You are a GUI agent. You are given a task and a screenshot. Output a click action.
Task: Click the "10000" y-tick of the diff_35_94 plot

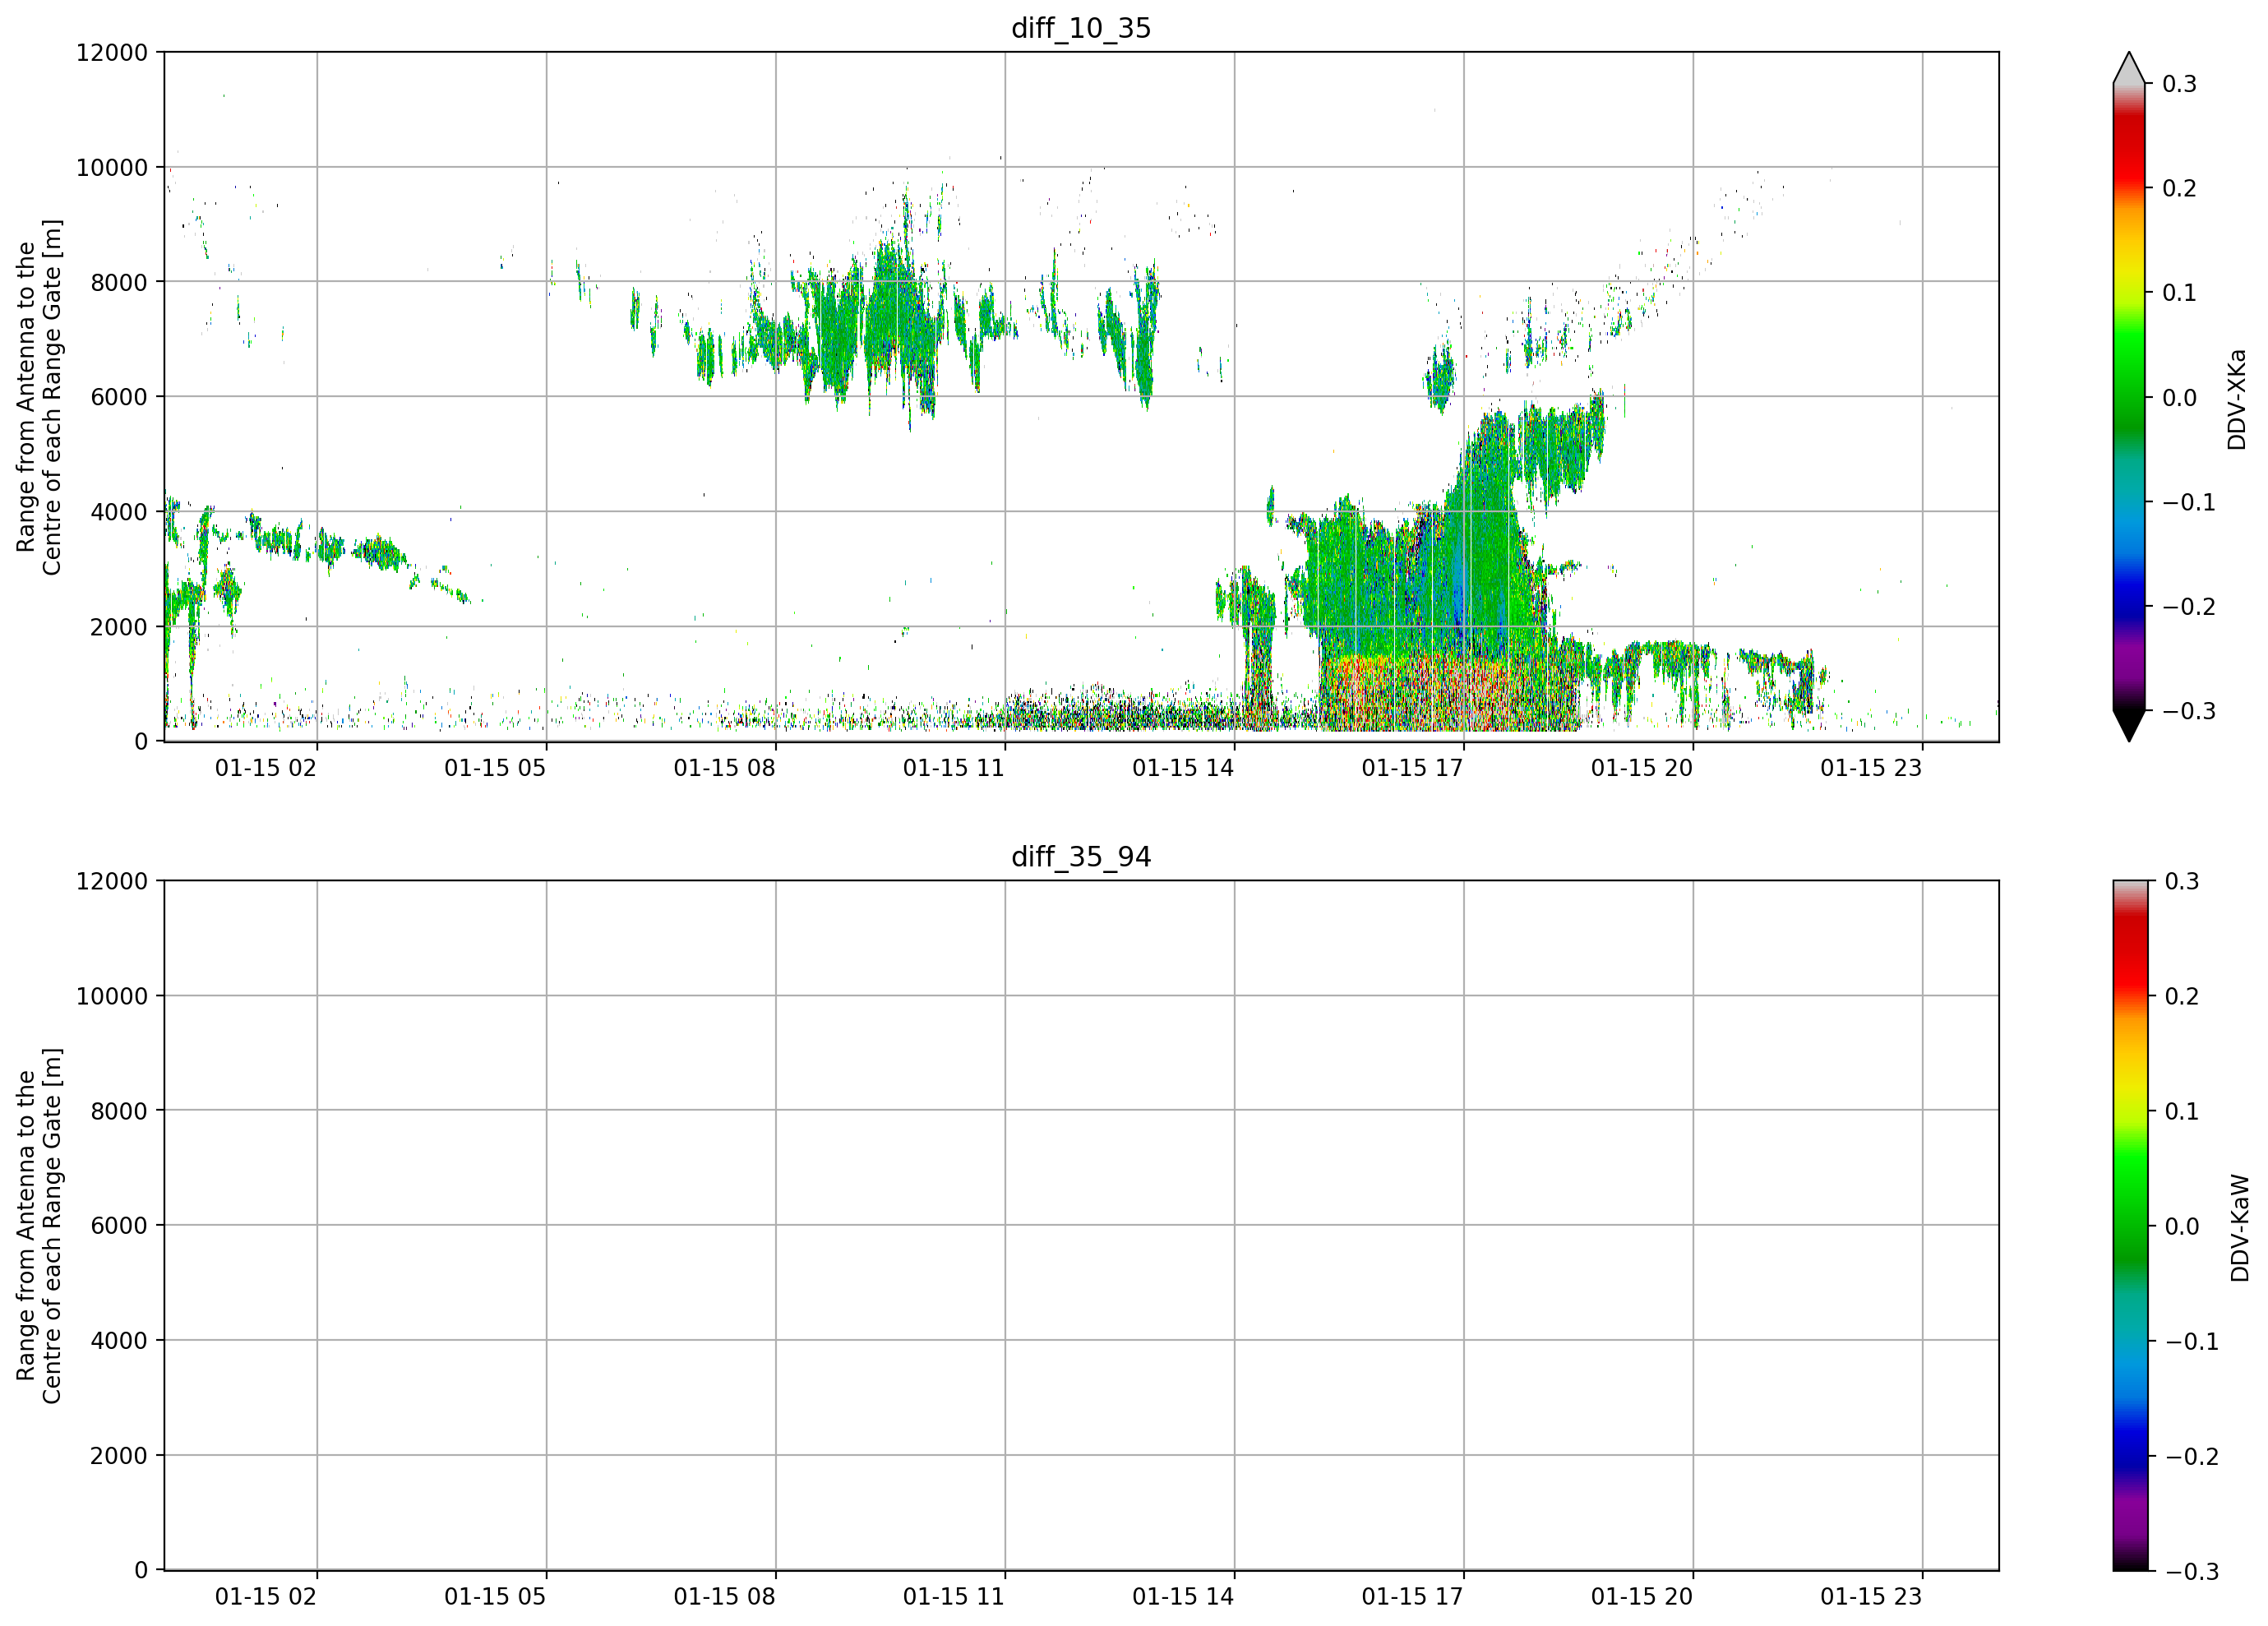(112, 997)
